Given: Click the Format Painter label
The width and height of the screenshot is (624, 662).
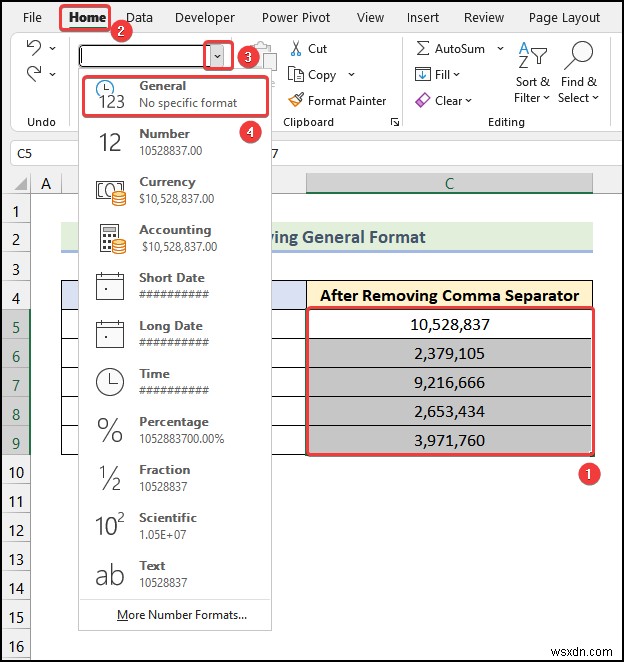Looking at the screenshot, I should coord(347,100).
